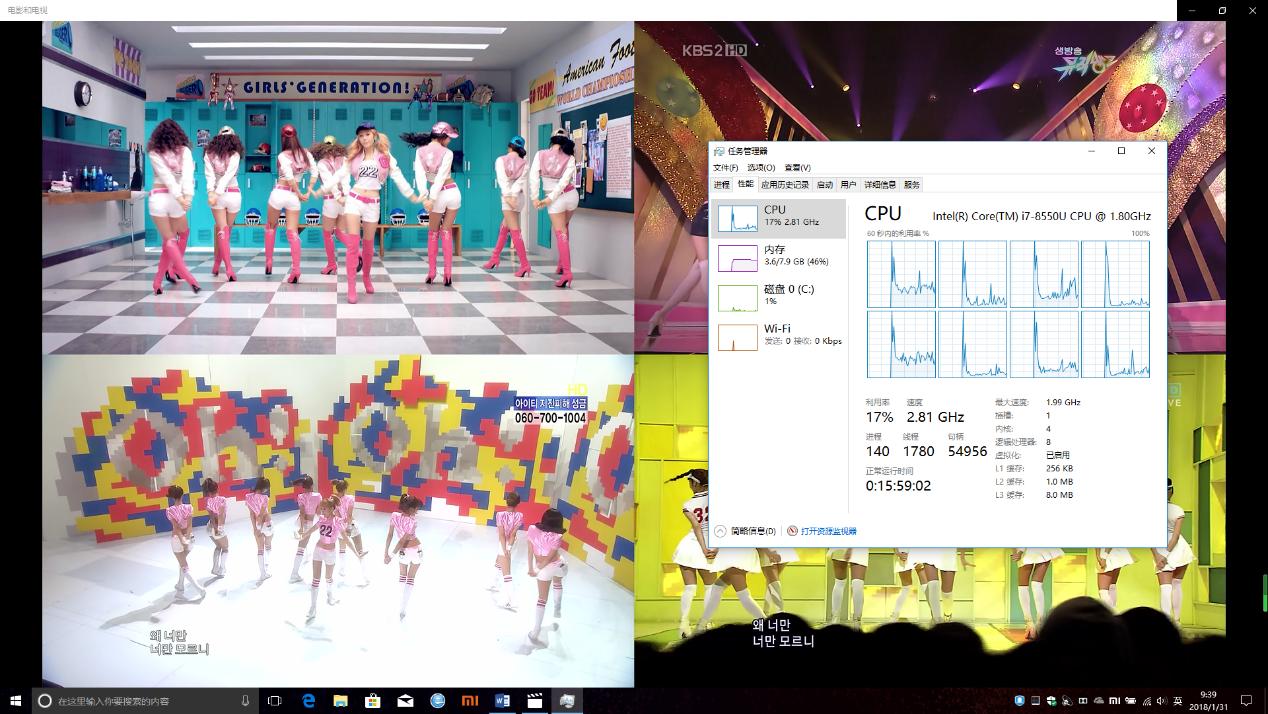This screenshot has width=1268, height=714.
Task: Open the 查看(V) menu in Task Manager
Action: coord(797,168)
